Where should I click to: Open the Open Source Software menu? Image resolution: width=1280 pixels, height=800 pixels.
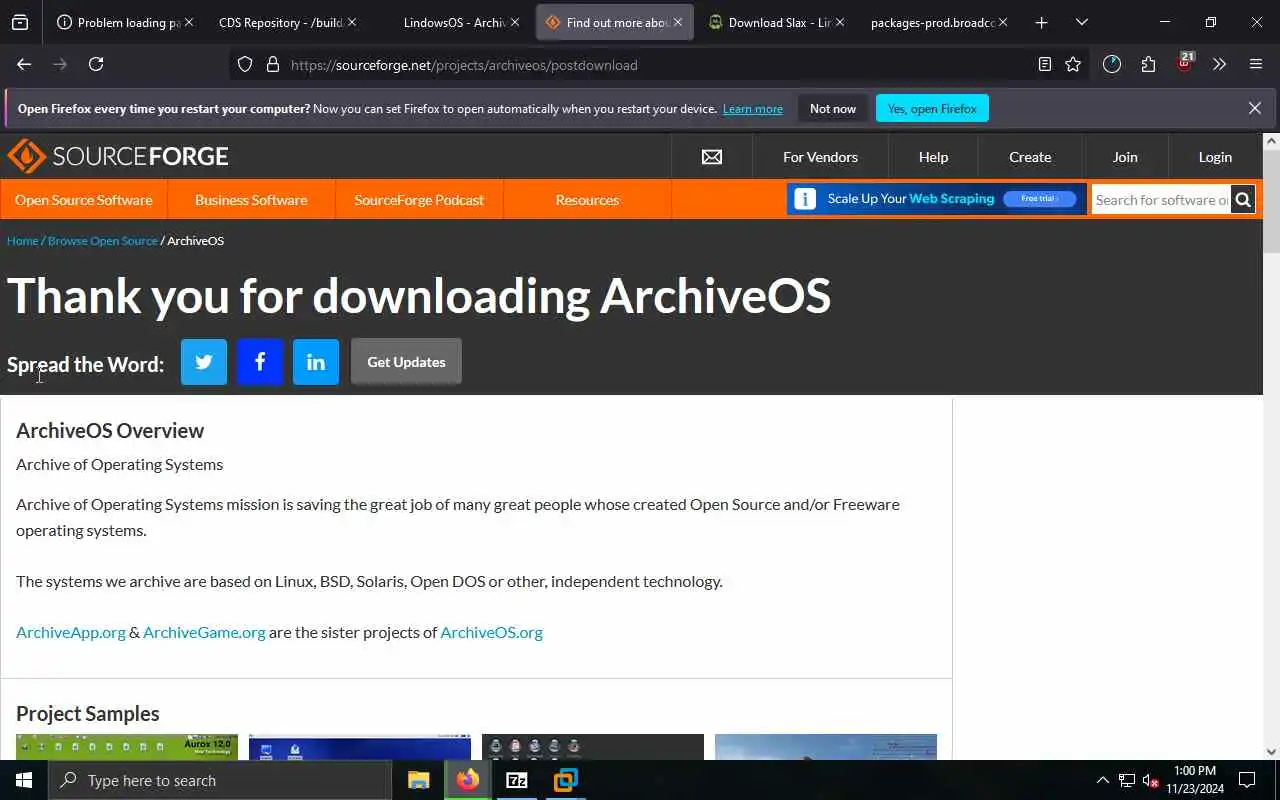pos(84,200)
